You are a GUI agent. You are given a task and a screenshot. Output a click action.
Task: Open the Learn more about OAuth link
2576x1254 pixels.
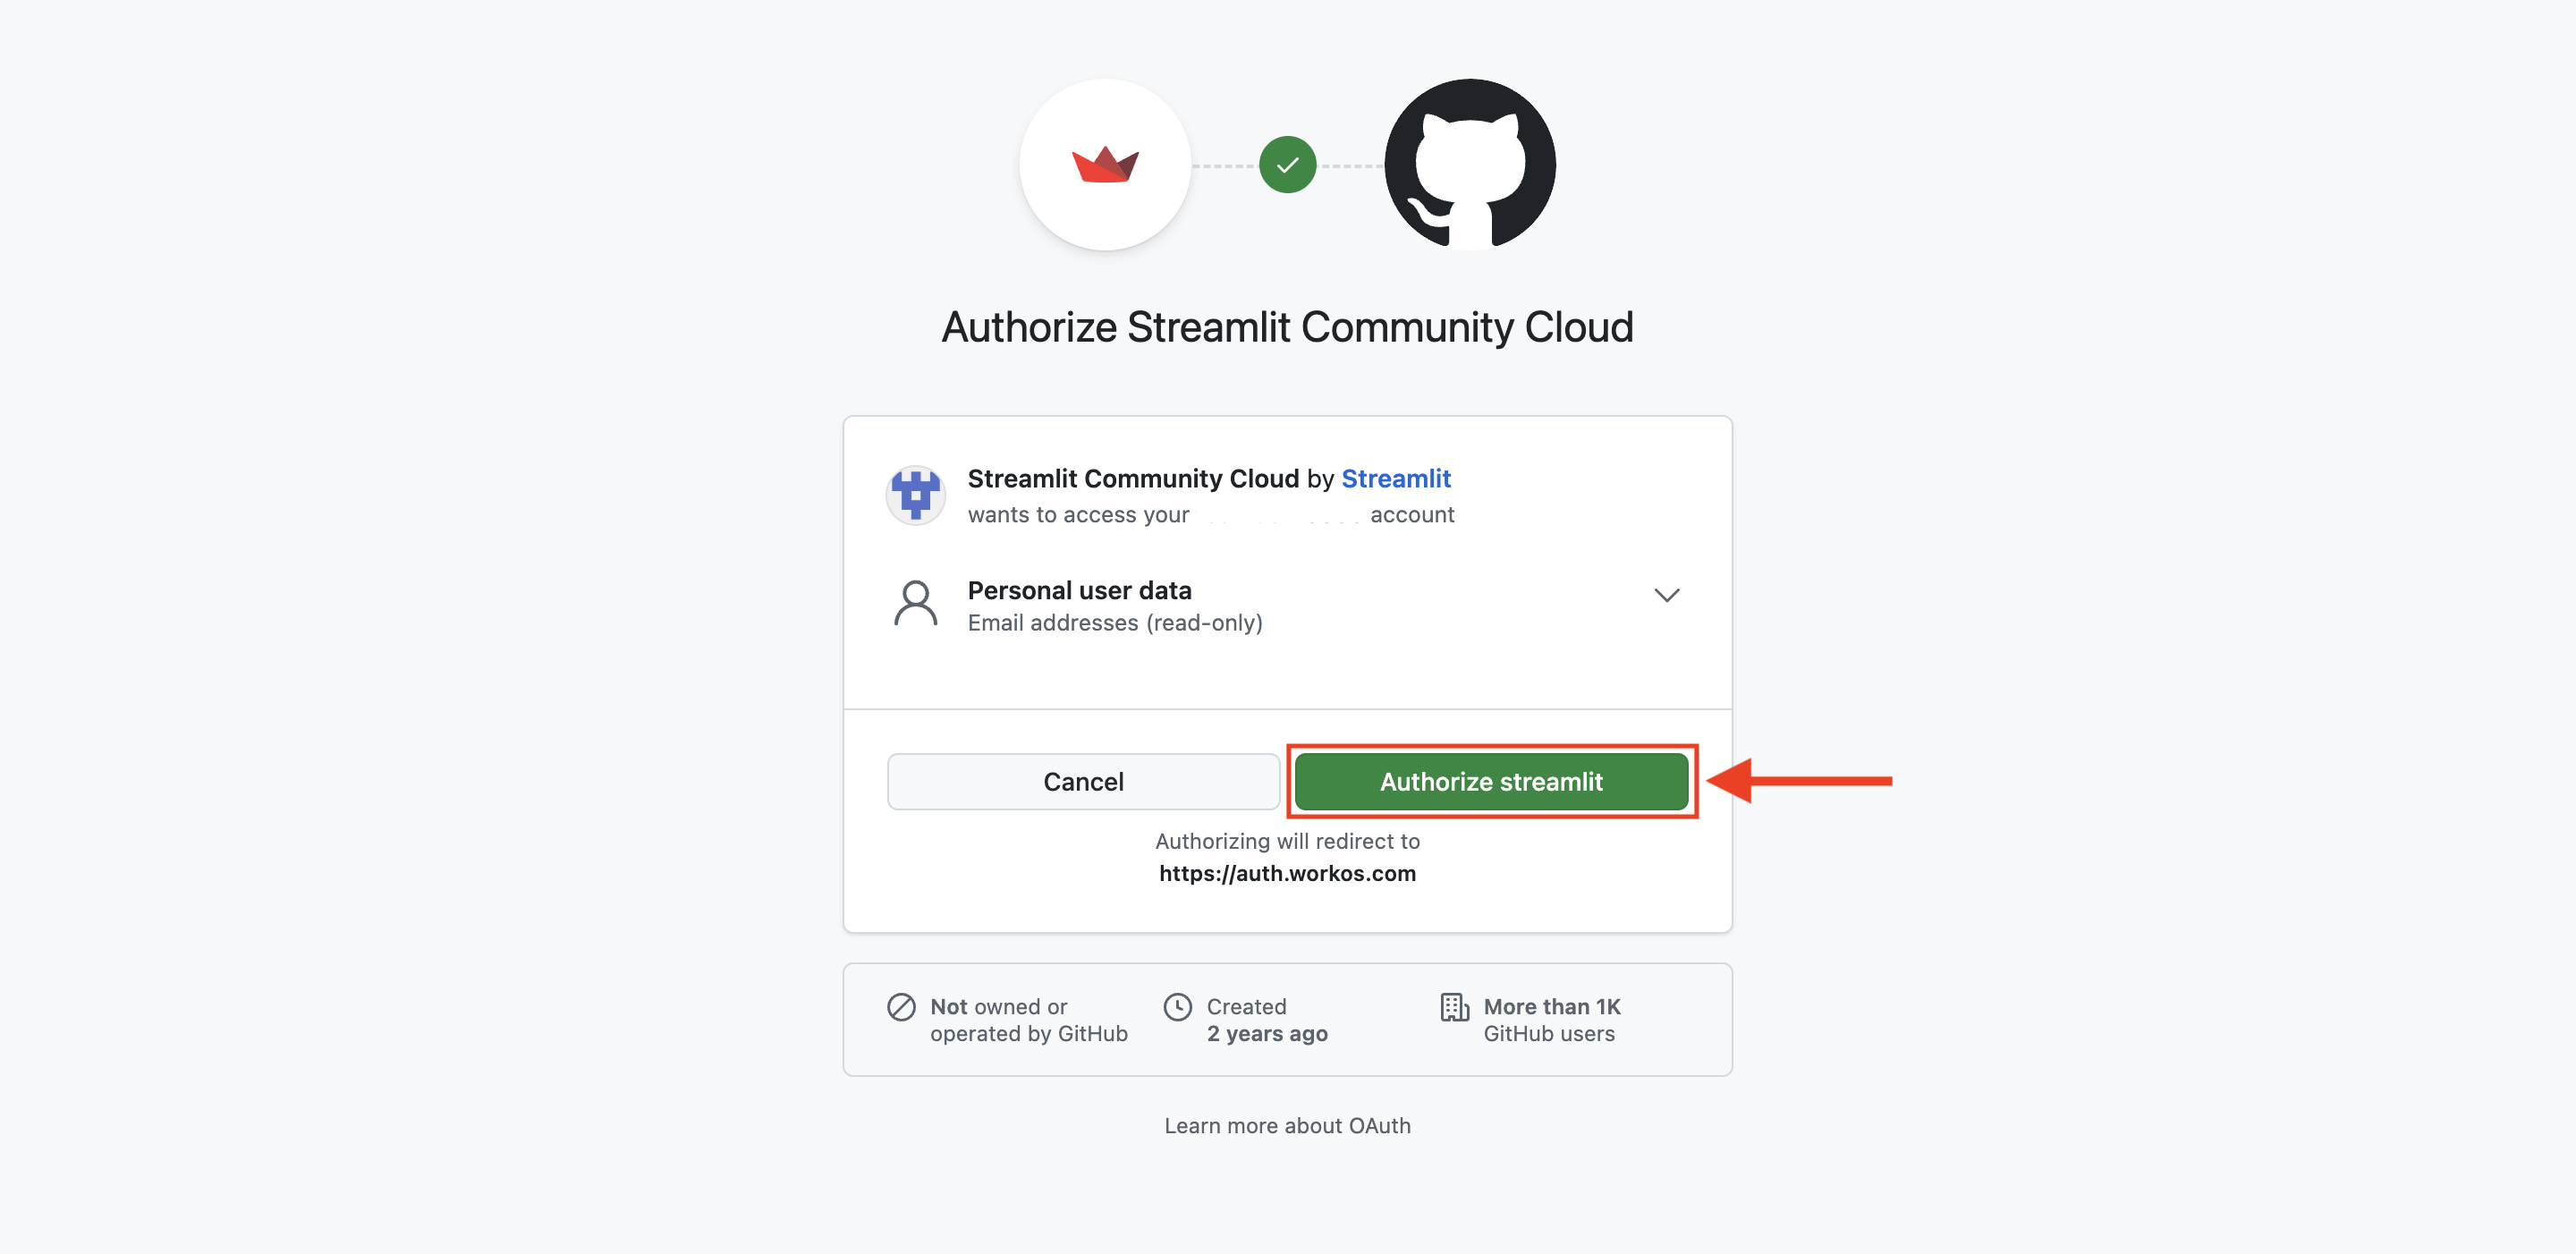(1287, 1125)
